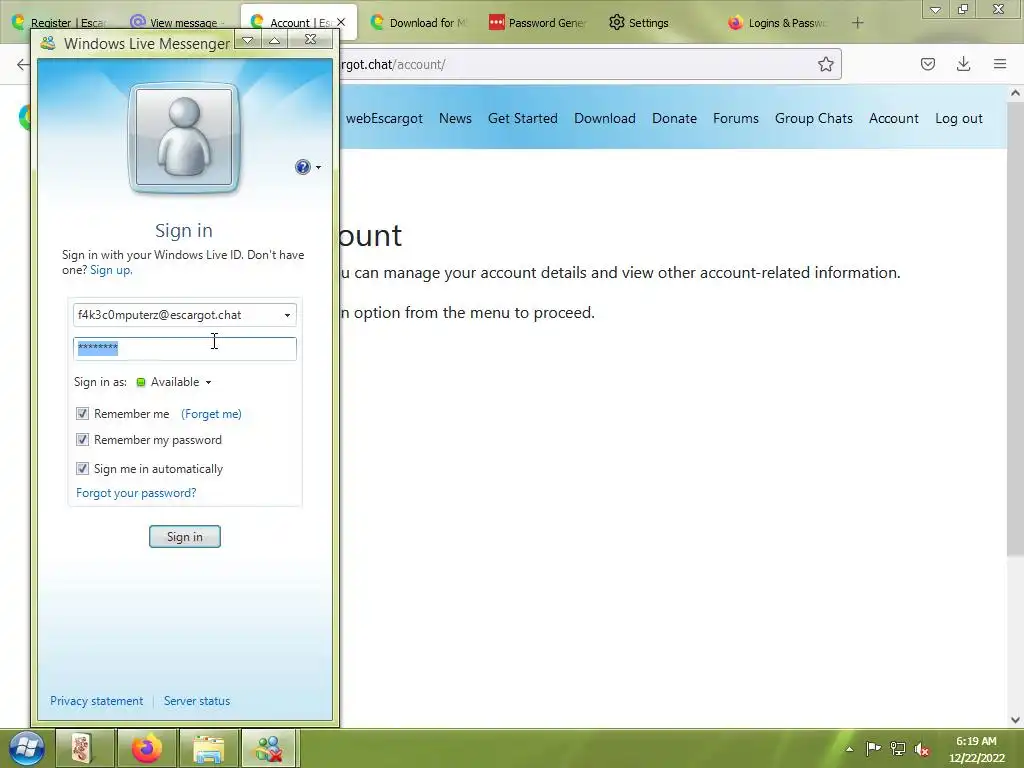Click the Messenger maximize up-arrow button
1024x768 pixels.
point(275,40)
